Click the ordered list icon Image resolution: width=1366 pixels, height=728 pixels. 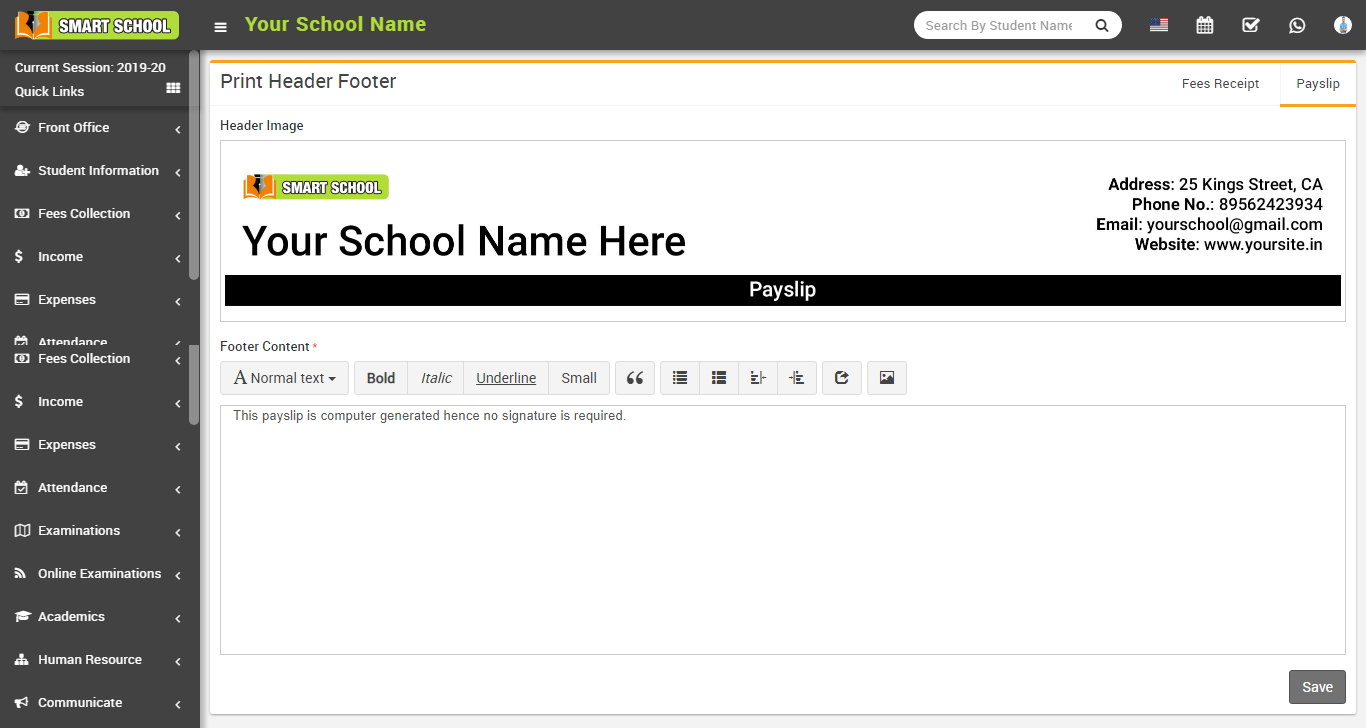coord(718,378)
